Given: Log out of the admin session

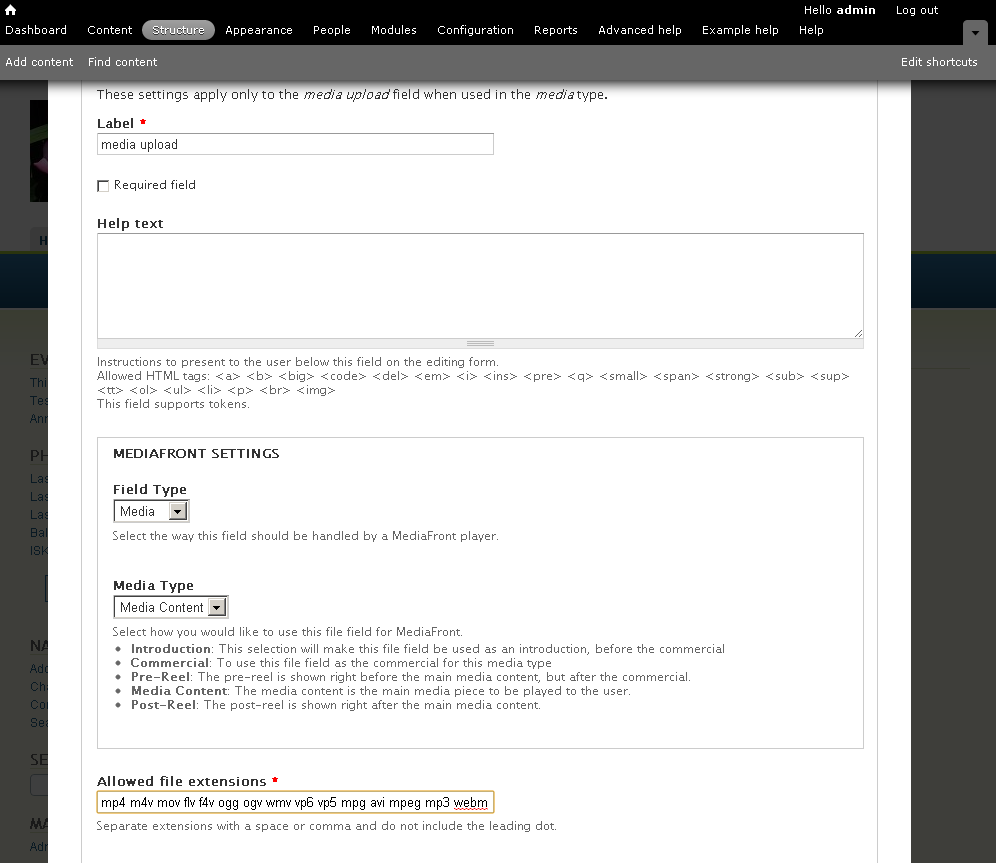Looking at the screenshot, I should coord(916,10).
